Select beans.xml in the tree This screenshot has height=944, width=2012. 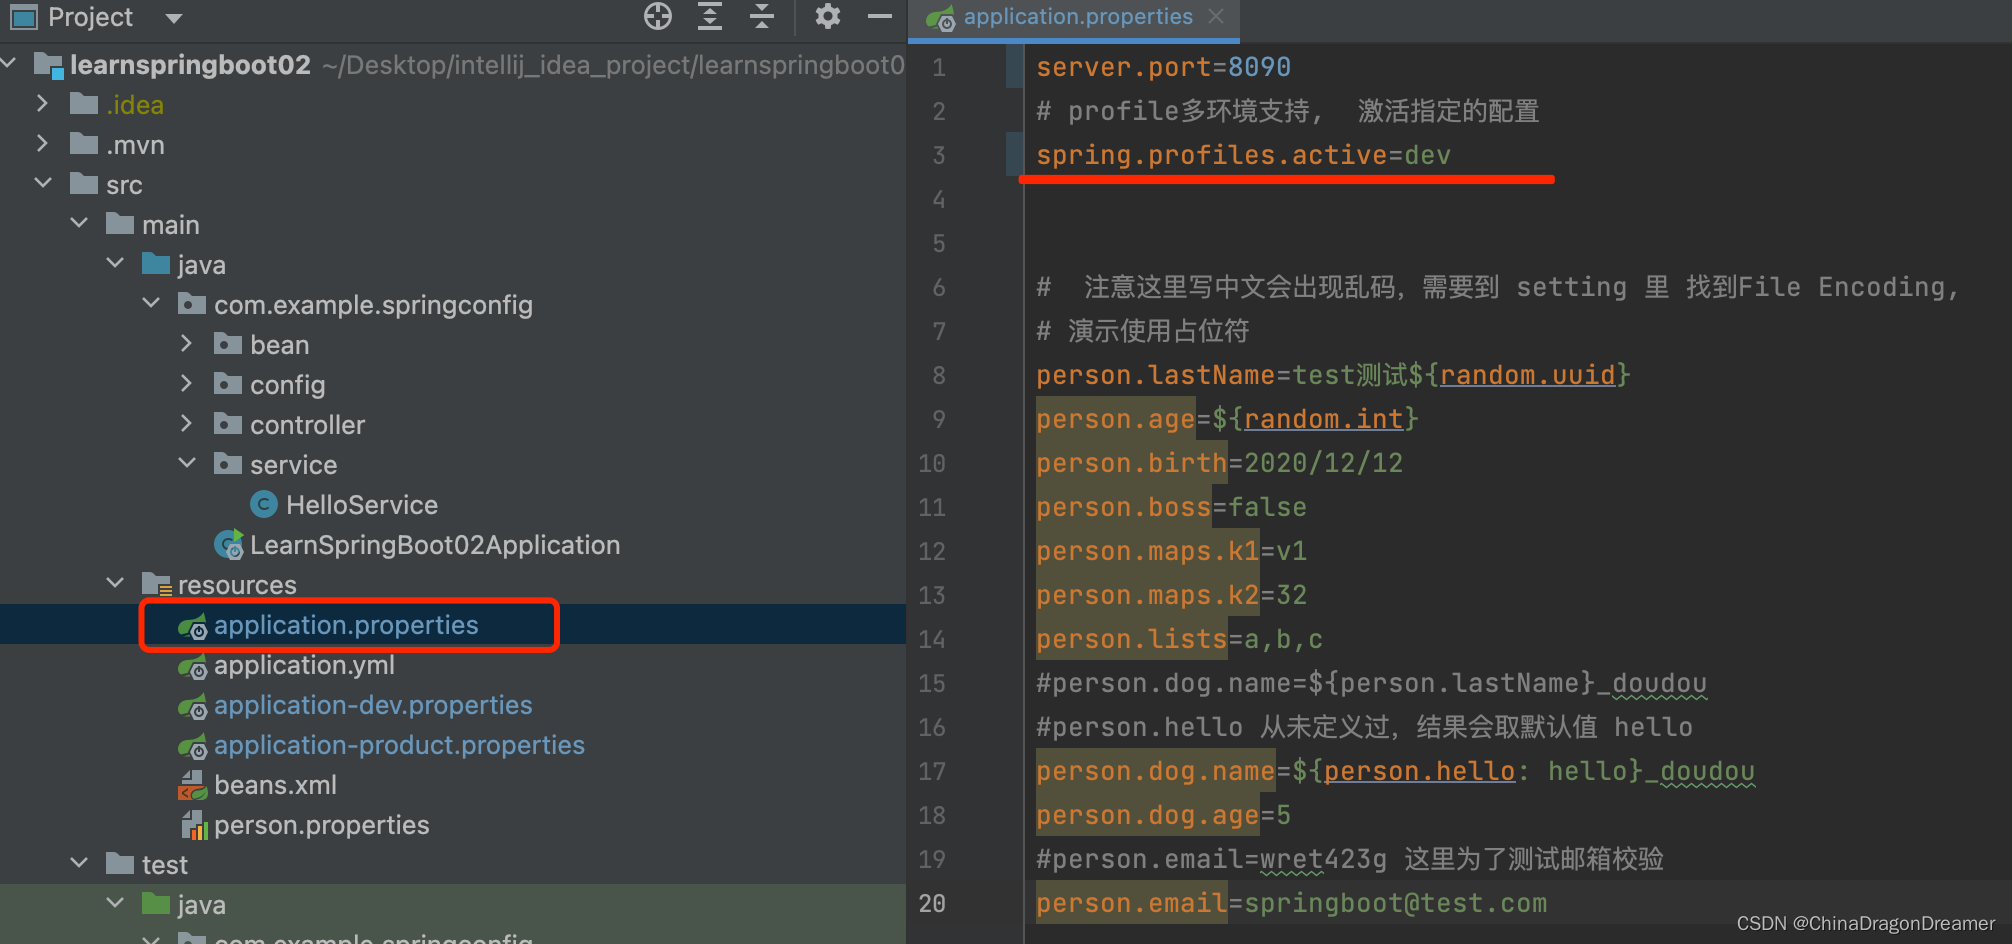pyautogui.click(x=275, y=785)
